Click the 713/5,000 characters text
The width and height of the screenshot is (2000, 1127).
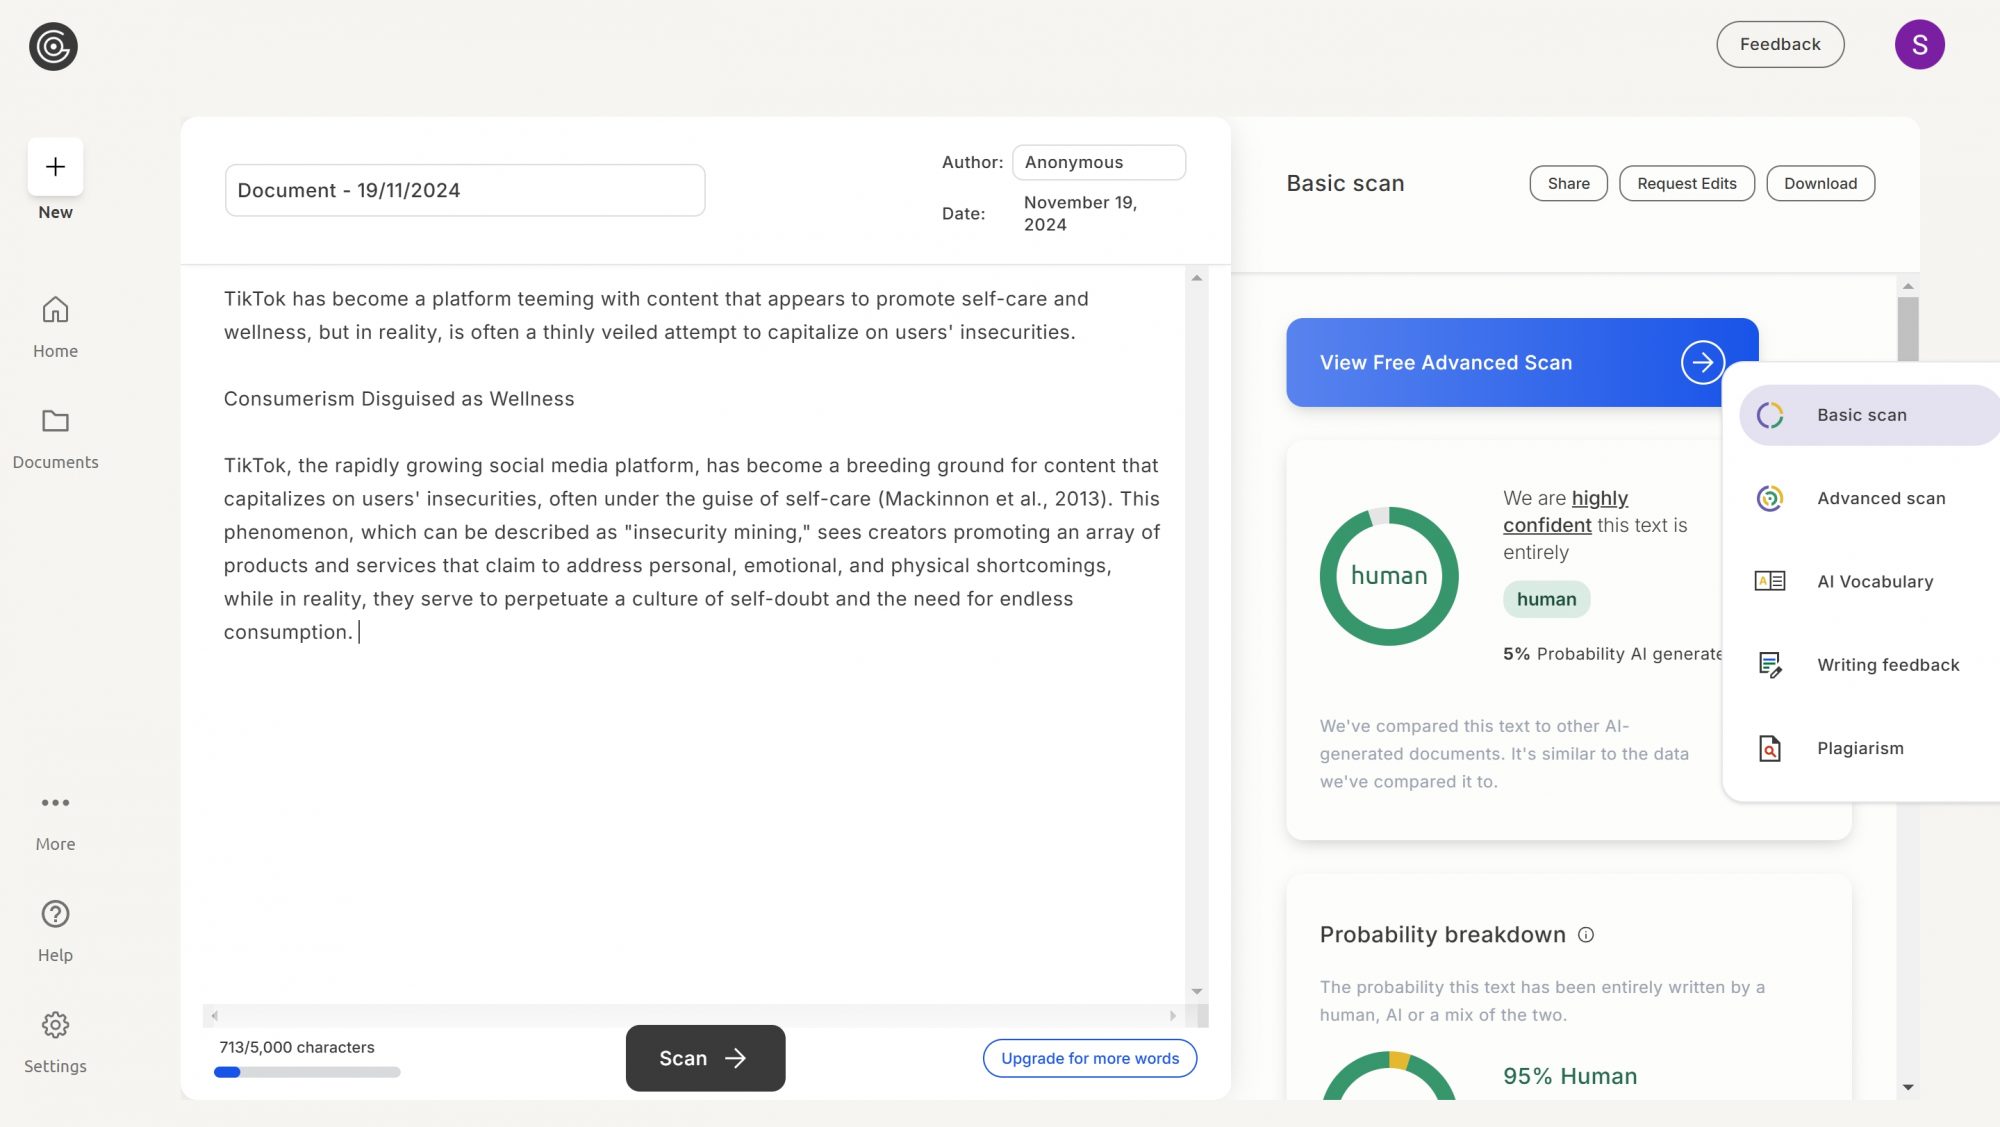click(x=297, y=1047)
